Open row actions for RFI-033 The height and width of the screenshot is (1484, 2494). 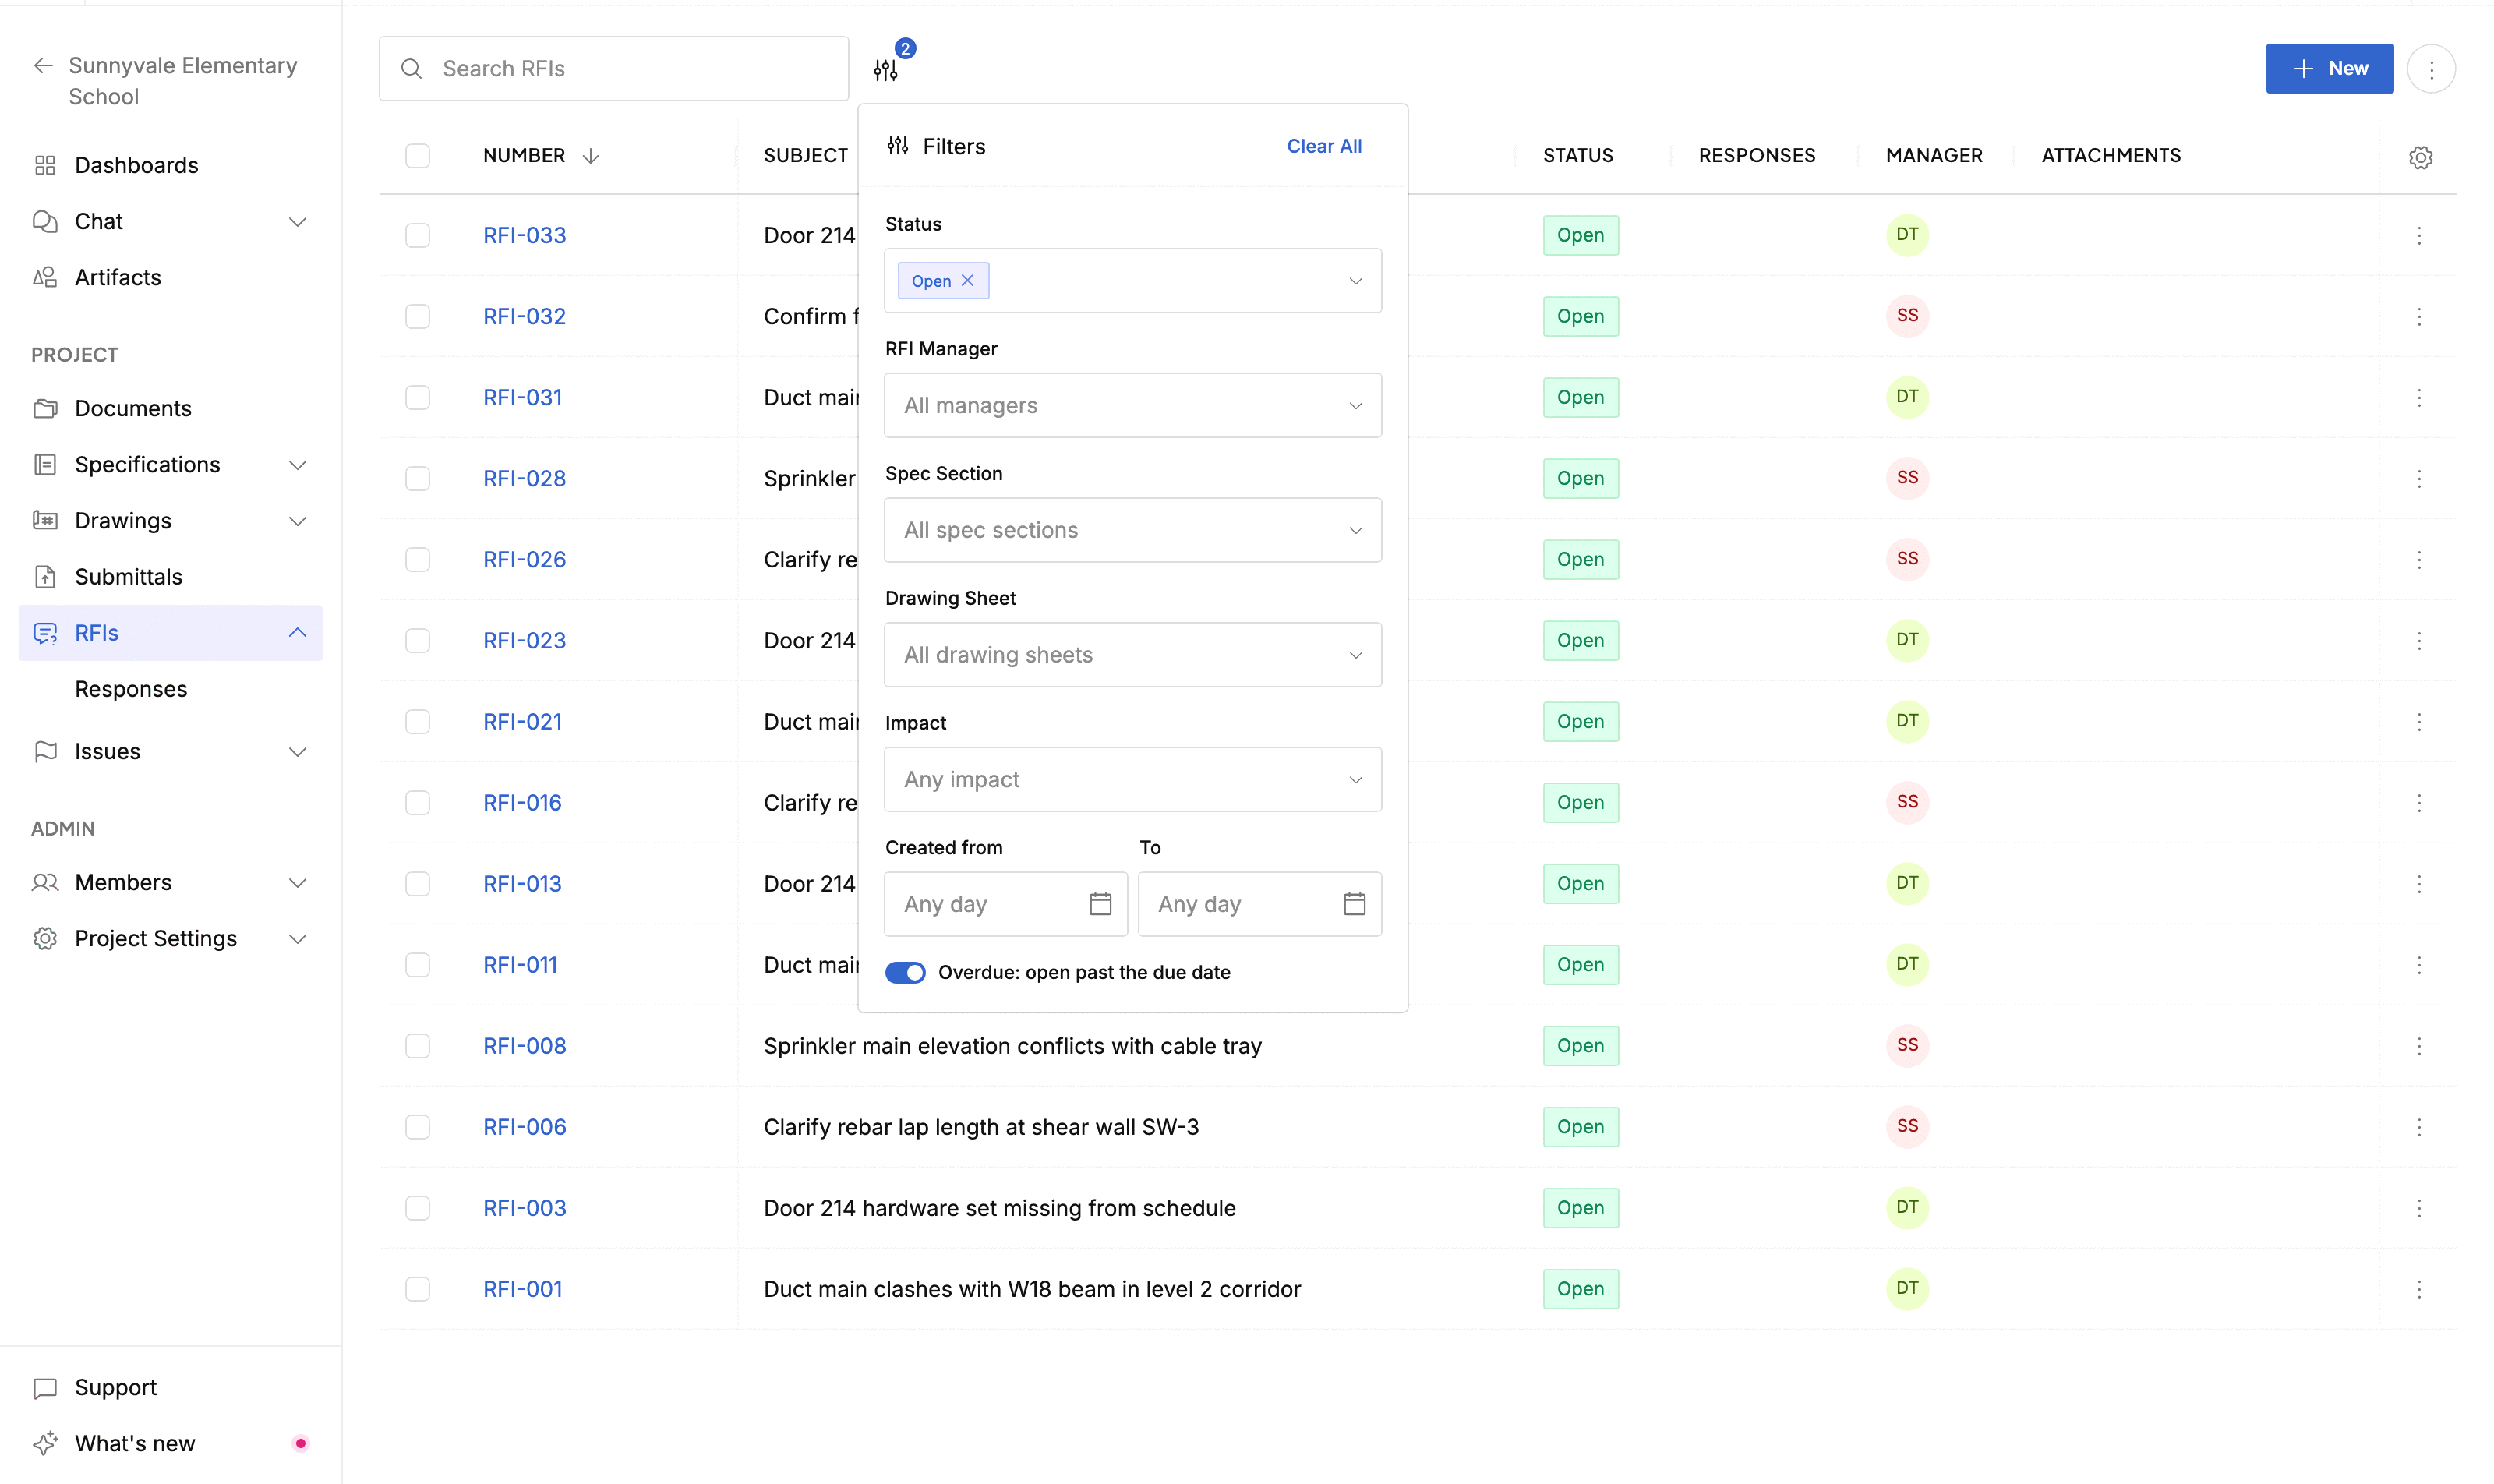tap(2419, 236)
